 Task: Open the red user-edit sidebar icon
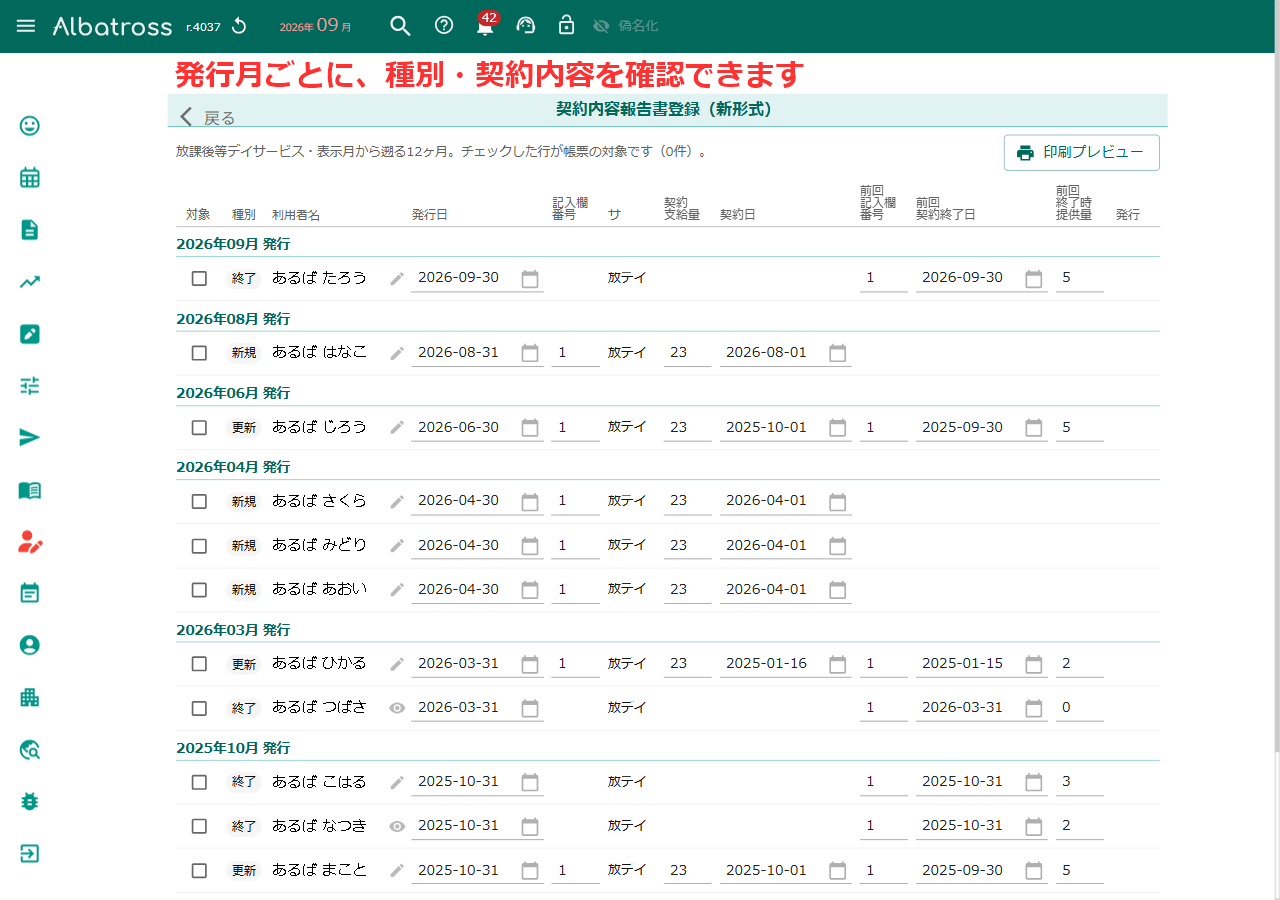click(x=30, y=542)
